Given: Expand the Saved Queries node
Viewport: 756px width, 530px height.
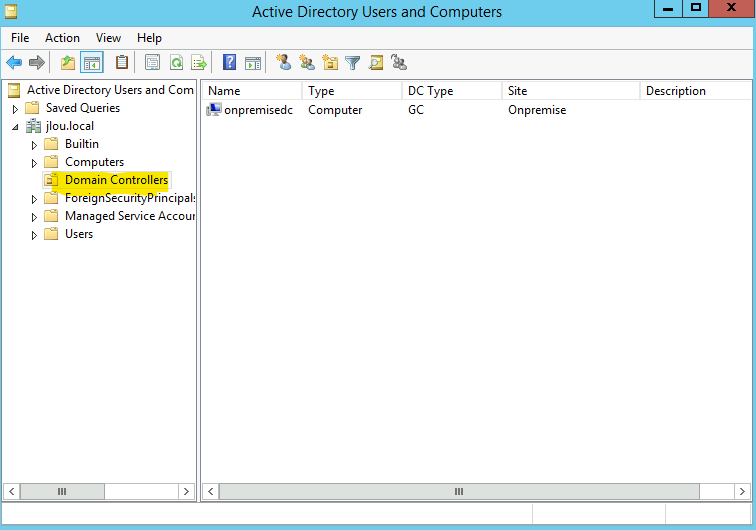Looking at the screenshot, I should (15, 109).
